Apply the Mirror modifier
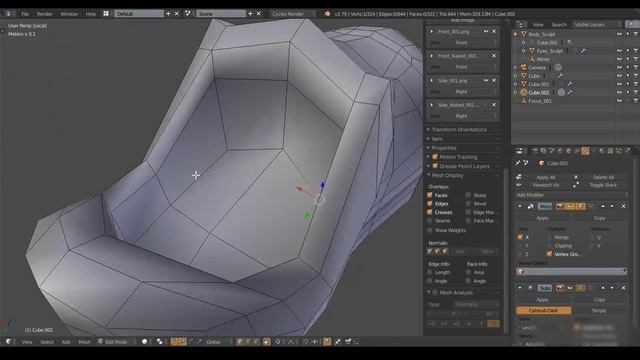 point(542,218)
